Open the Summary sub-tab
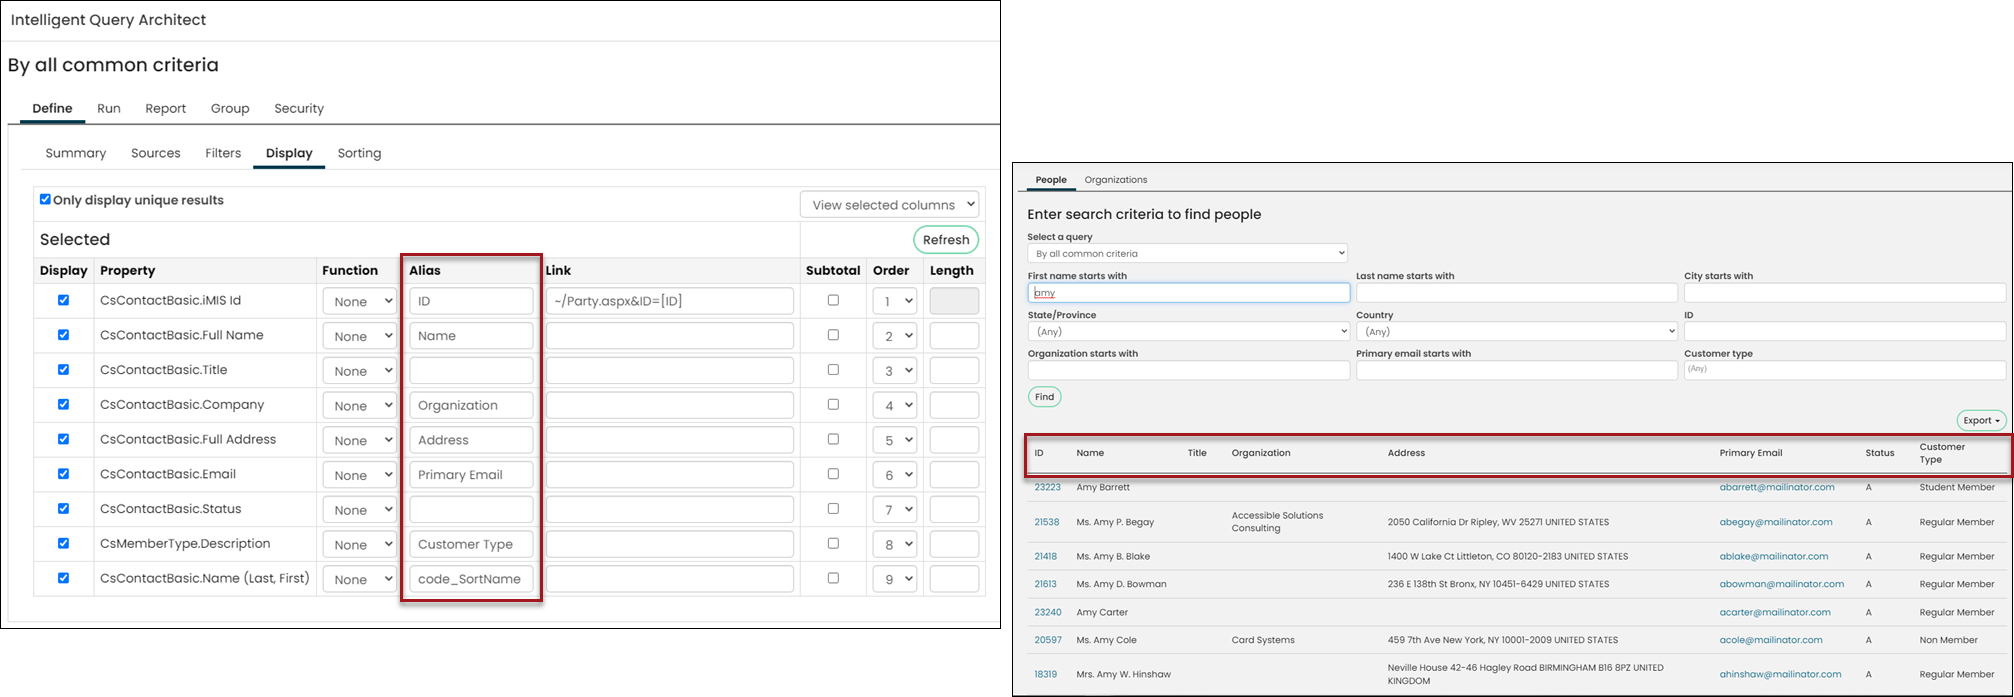The image size is (2014, 697). click(x=76, y=153)
